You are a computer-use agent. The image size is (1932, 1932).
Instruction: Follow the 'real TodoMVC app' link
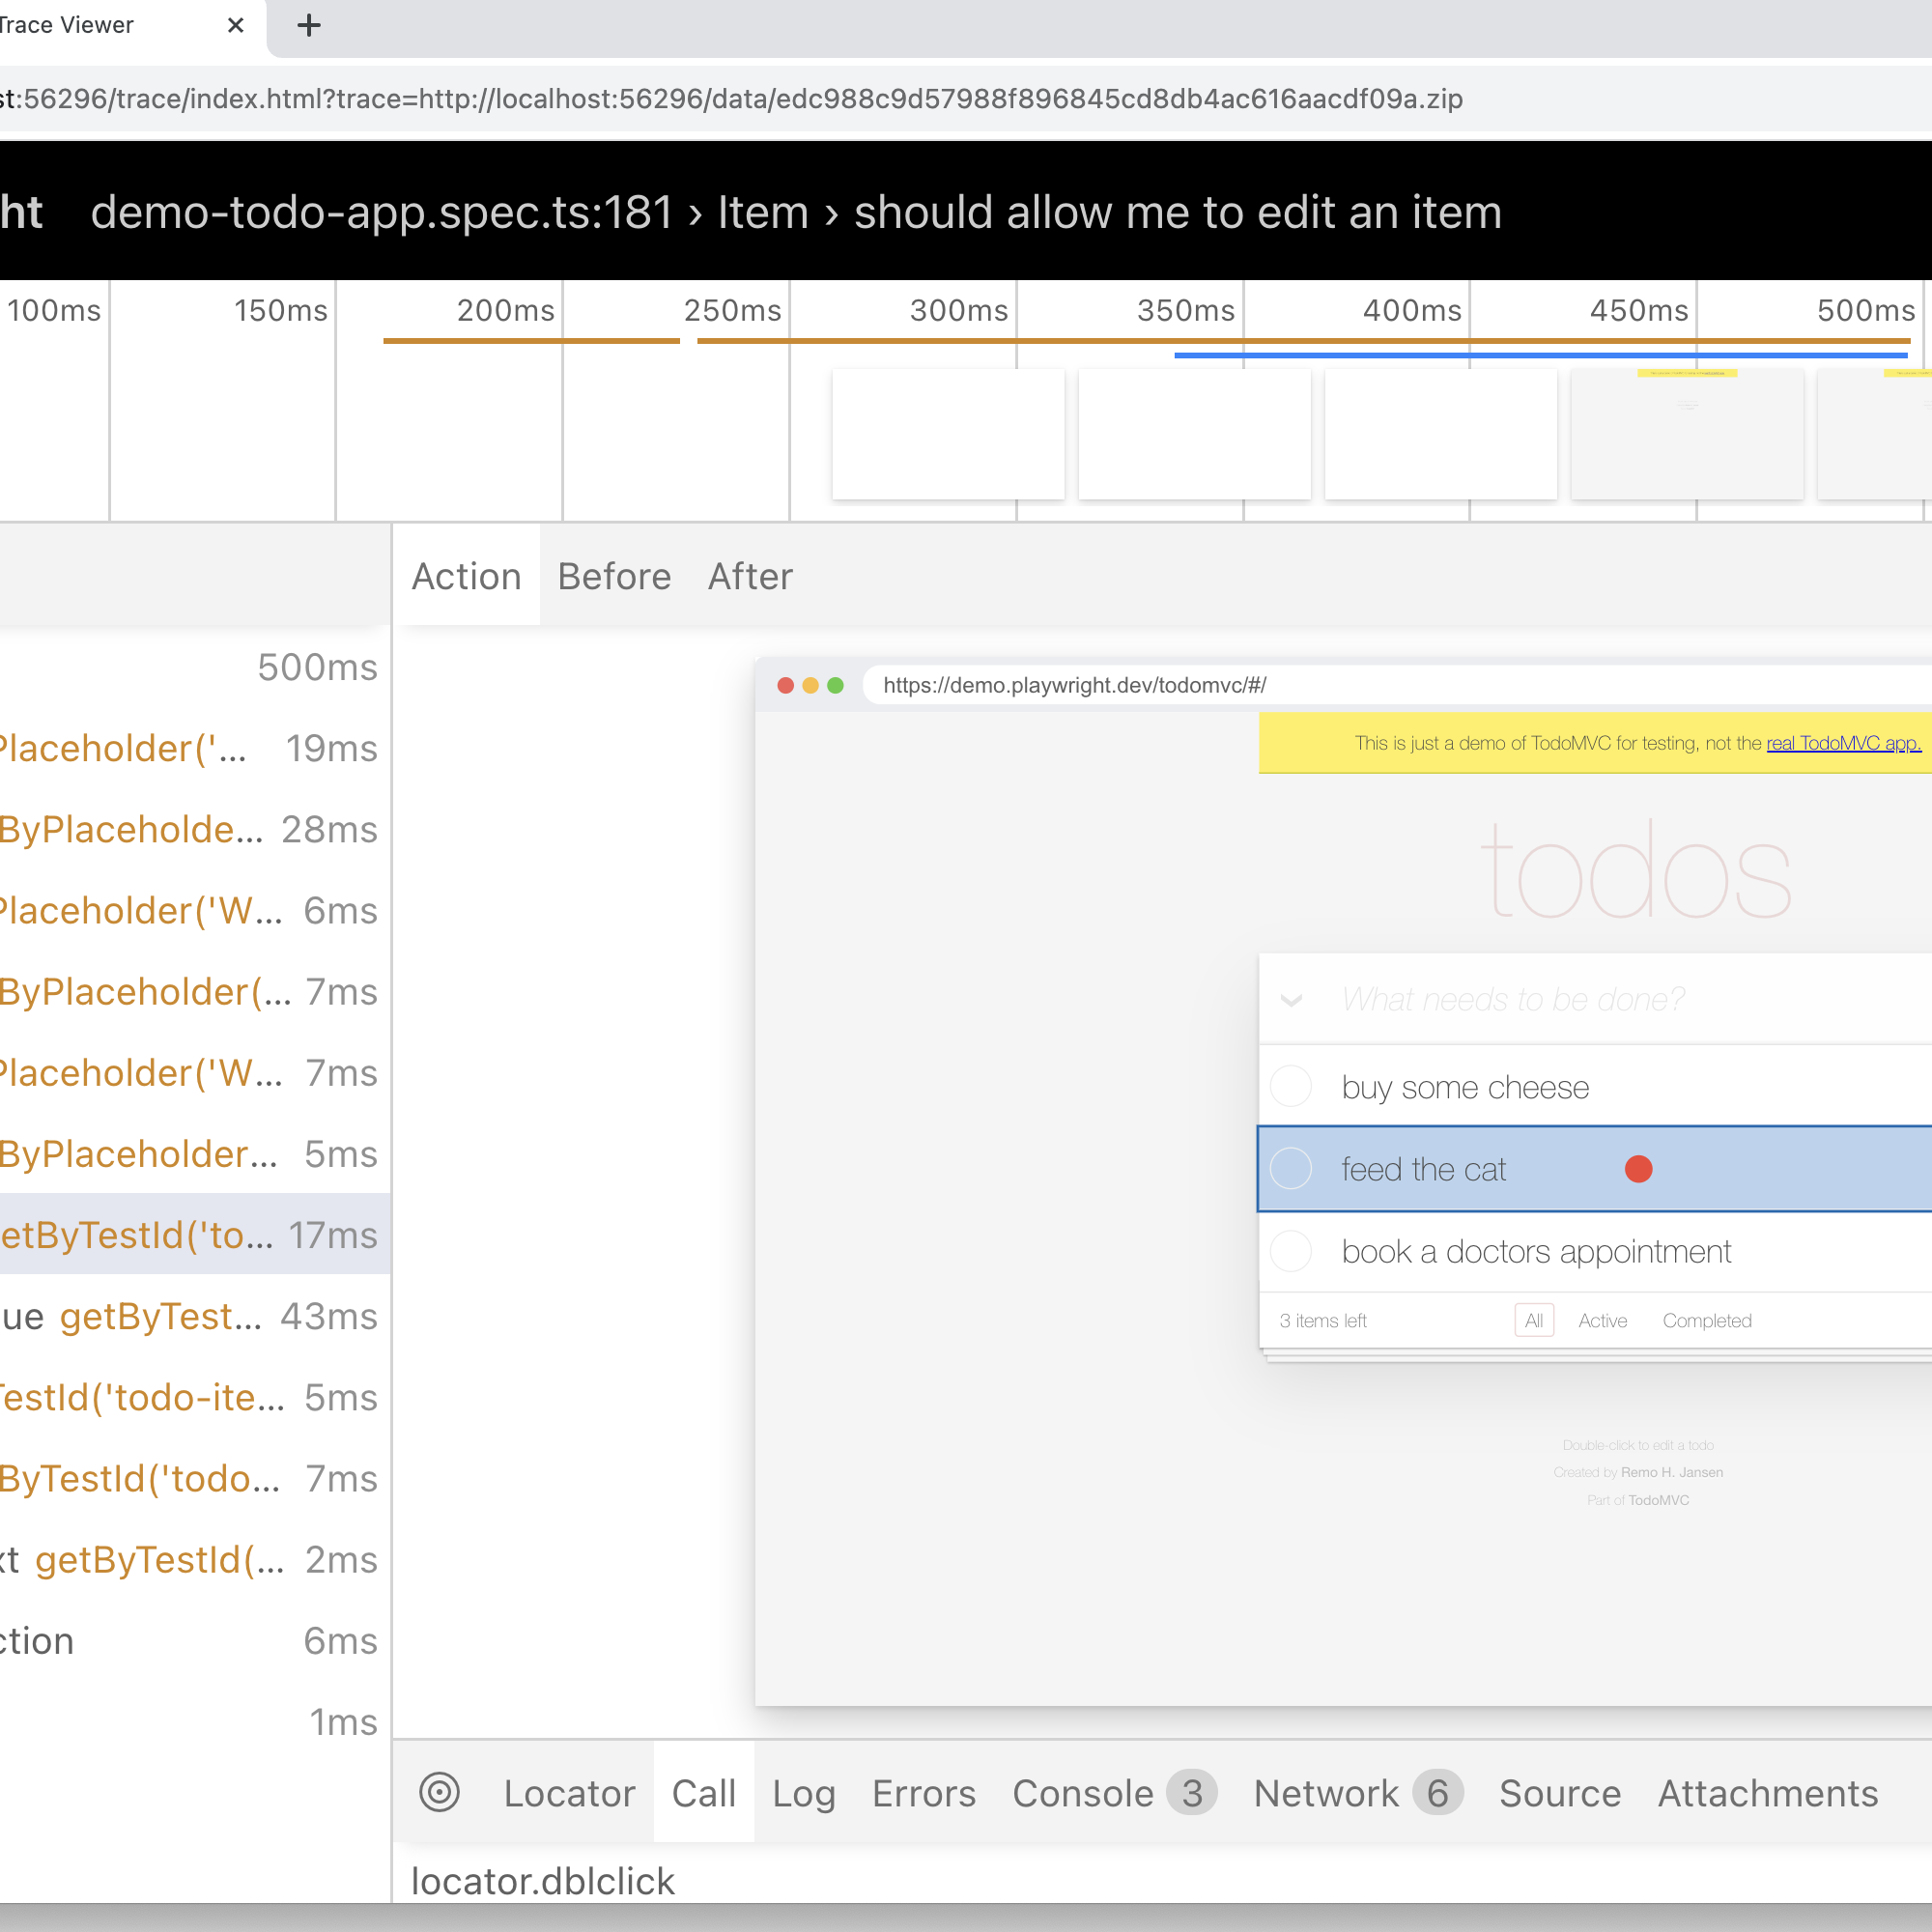click(1843, 743)
